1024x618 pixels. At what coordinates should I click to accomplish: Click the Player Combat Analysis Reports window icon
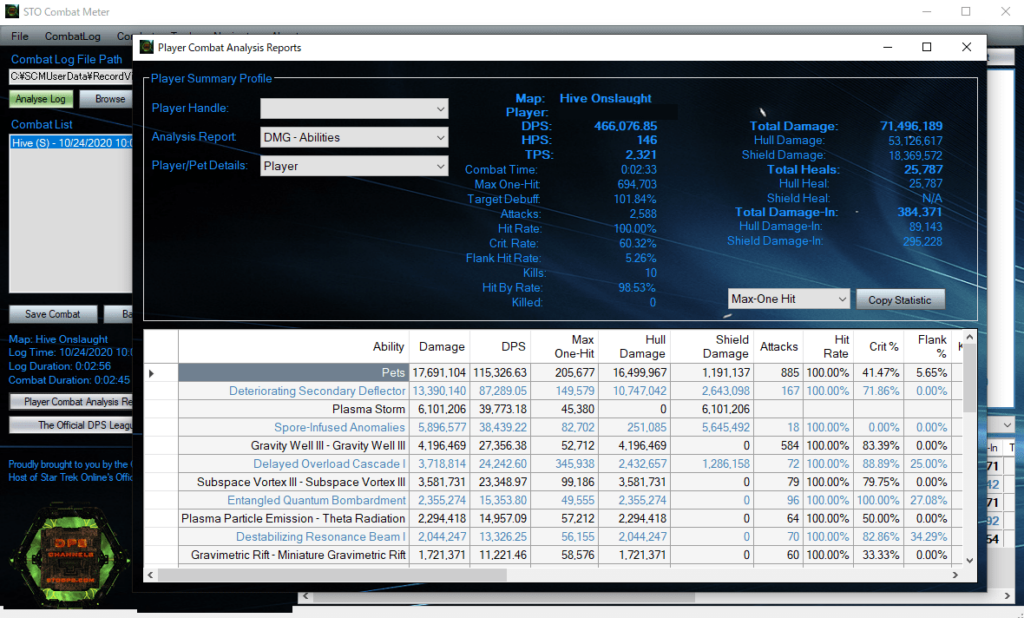click(146, 47)
